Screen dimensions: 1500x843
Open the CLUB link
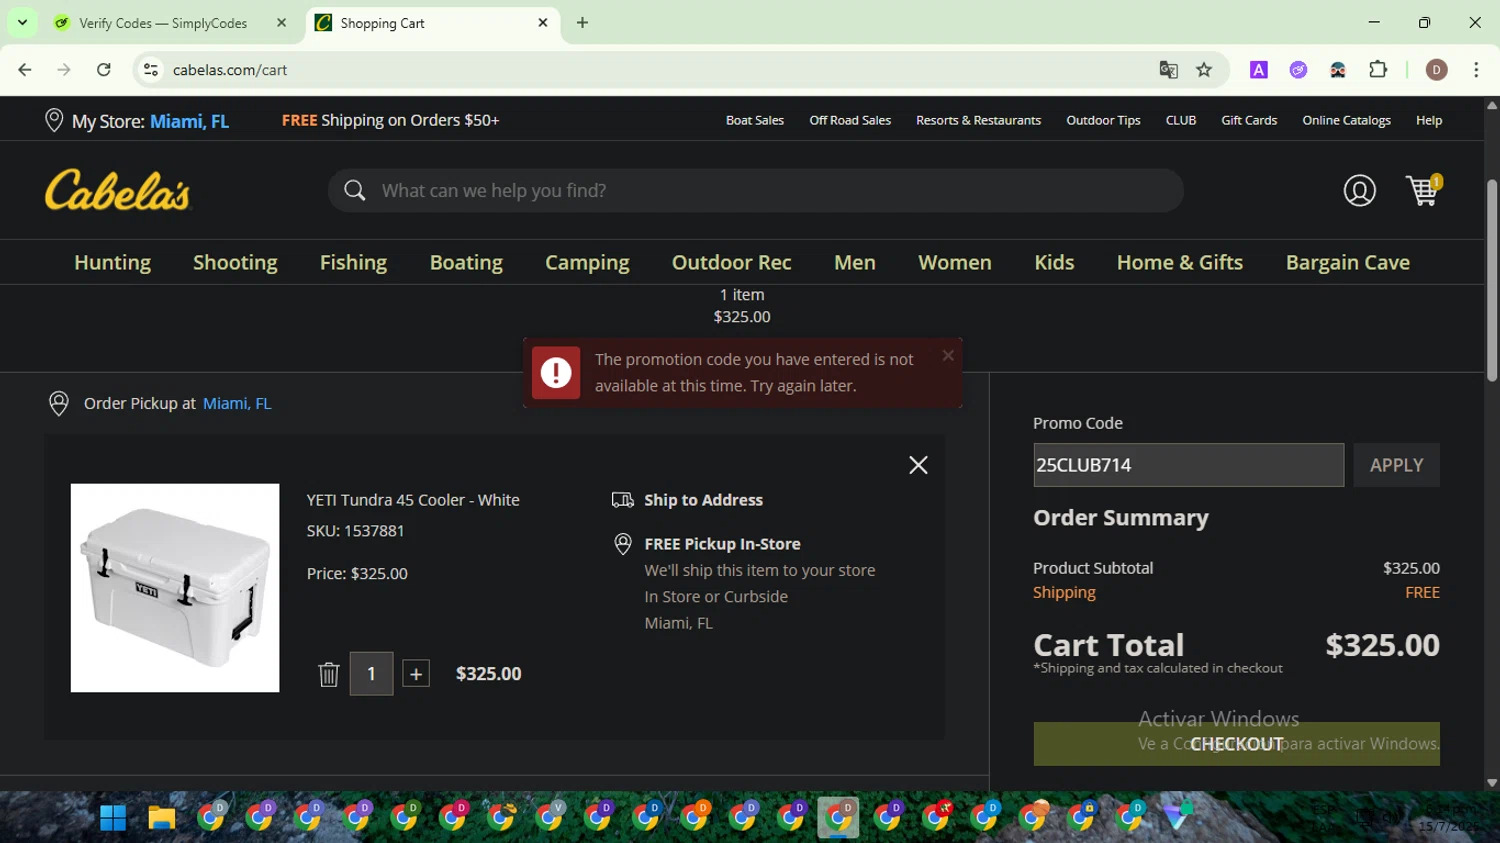[1181, 120]
